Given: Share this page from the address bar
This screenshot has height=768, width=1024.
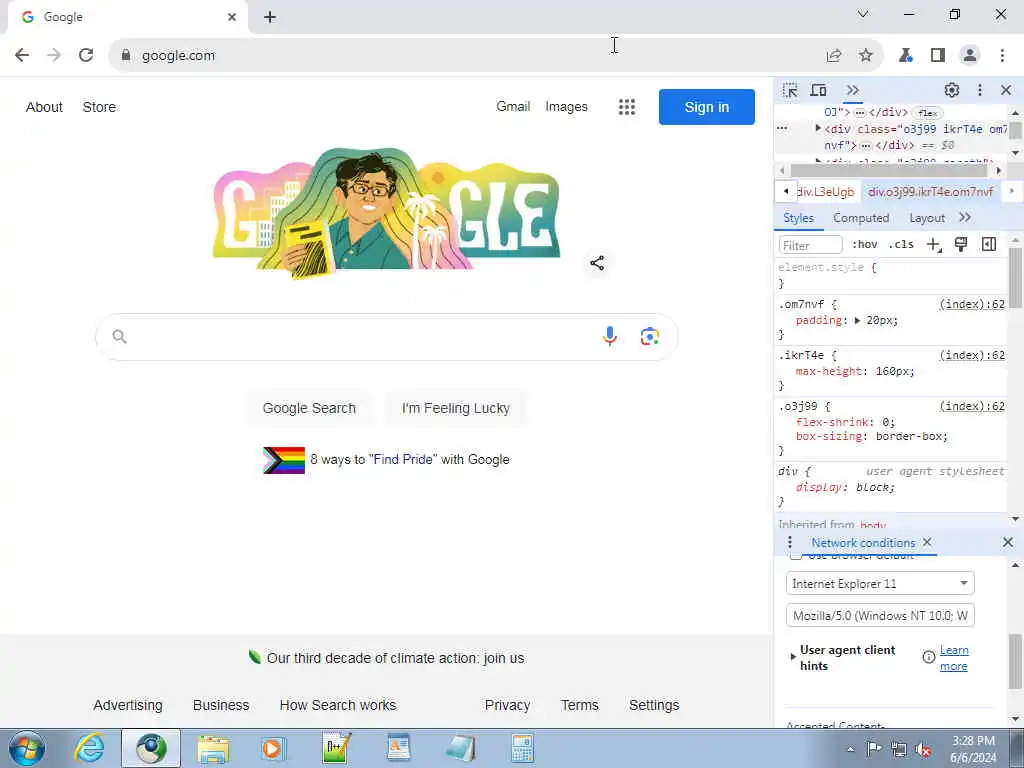Looking at the screenshot, I should (833, 56).
